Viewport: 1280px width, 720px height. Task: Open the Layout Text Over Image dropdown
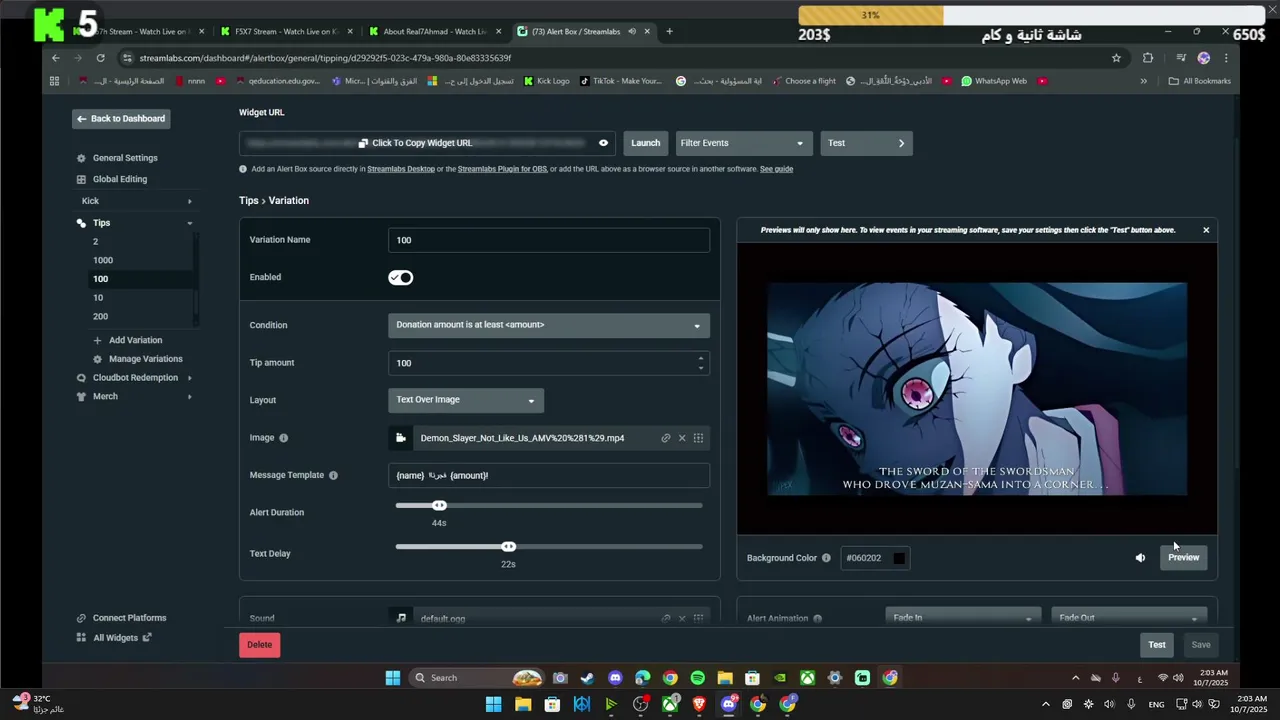pyautogui.click(x=466, y=400)
